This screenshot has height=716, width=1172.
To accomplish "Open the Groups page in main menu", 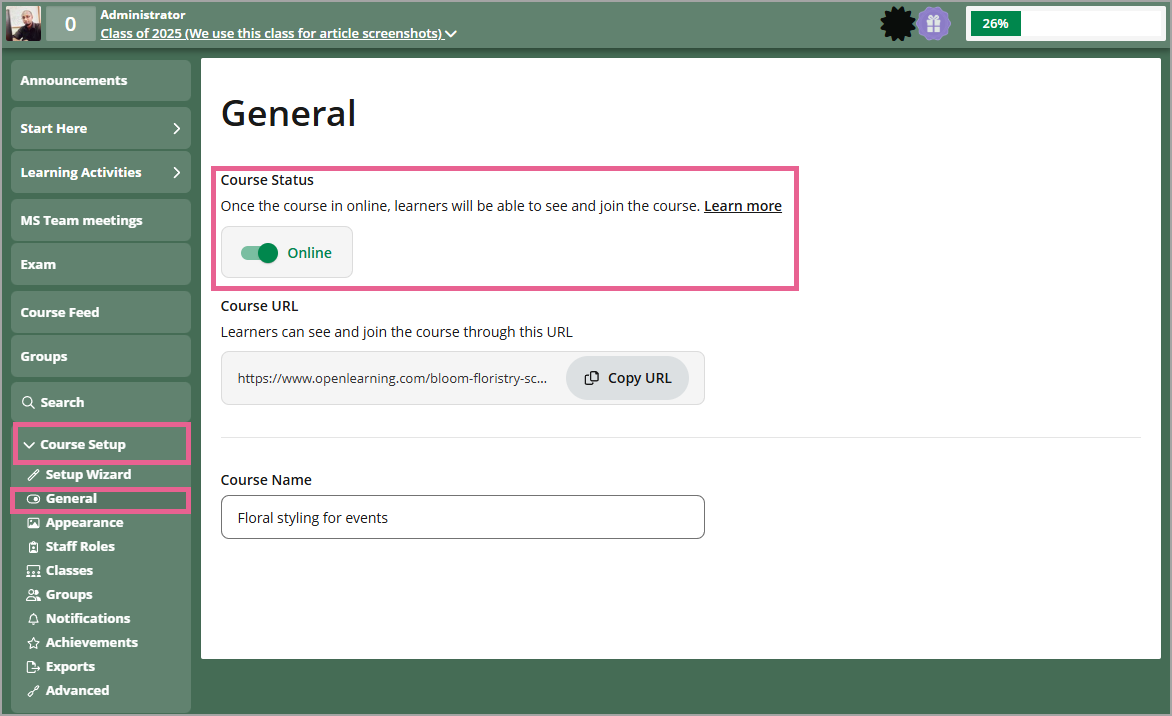I will click(101, 357).
